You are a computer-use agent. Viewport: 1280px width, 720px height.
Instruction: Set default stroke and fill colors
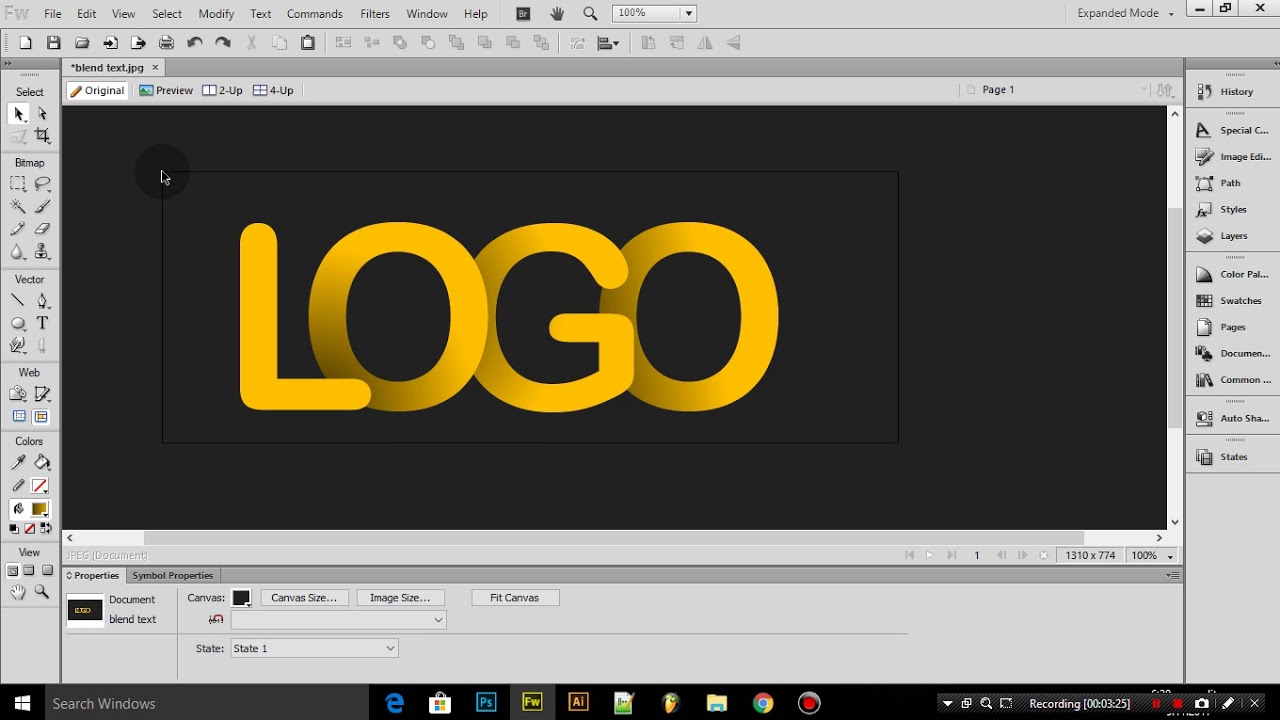coord(14,529)
